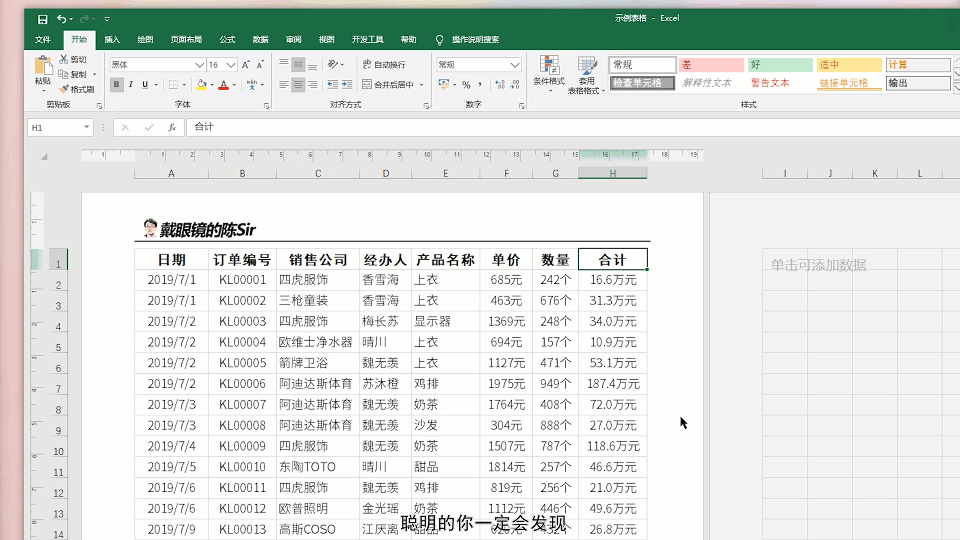Click the insert function fx icon
The height and width of the screenshot is (540, 960).
(x=173, y=127)
